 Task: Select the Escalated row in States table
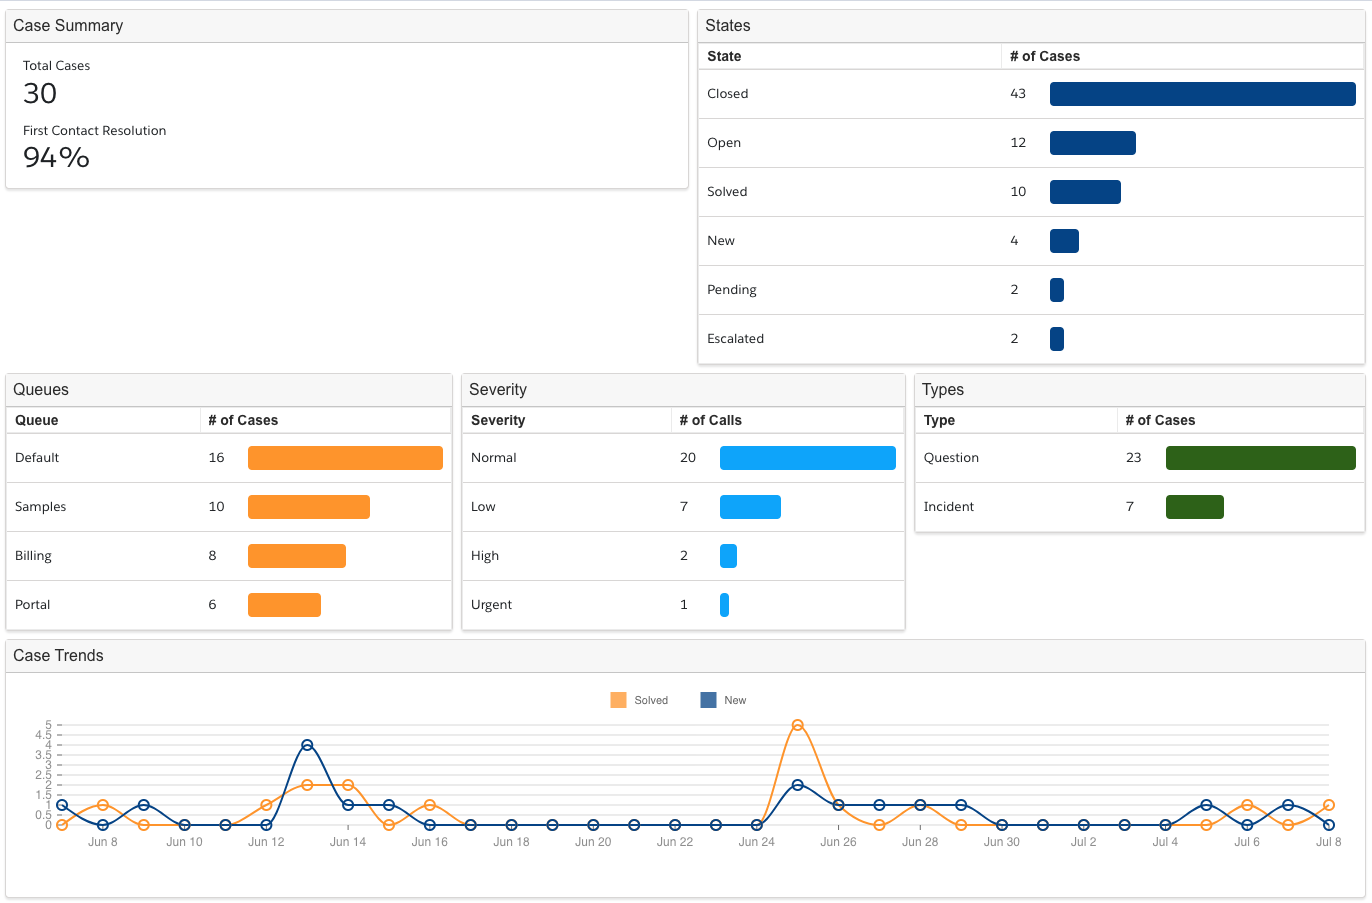coord(735,339)
